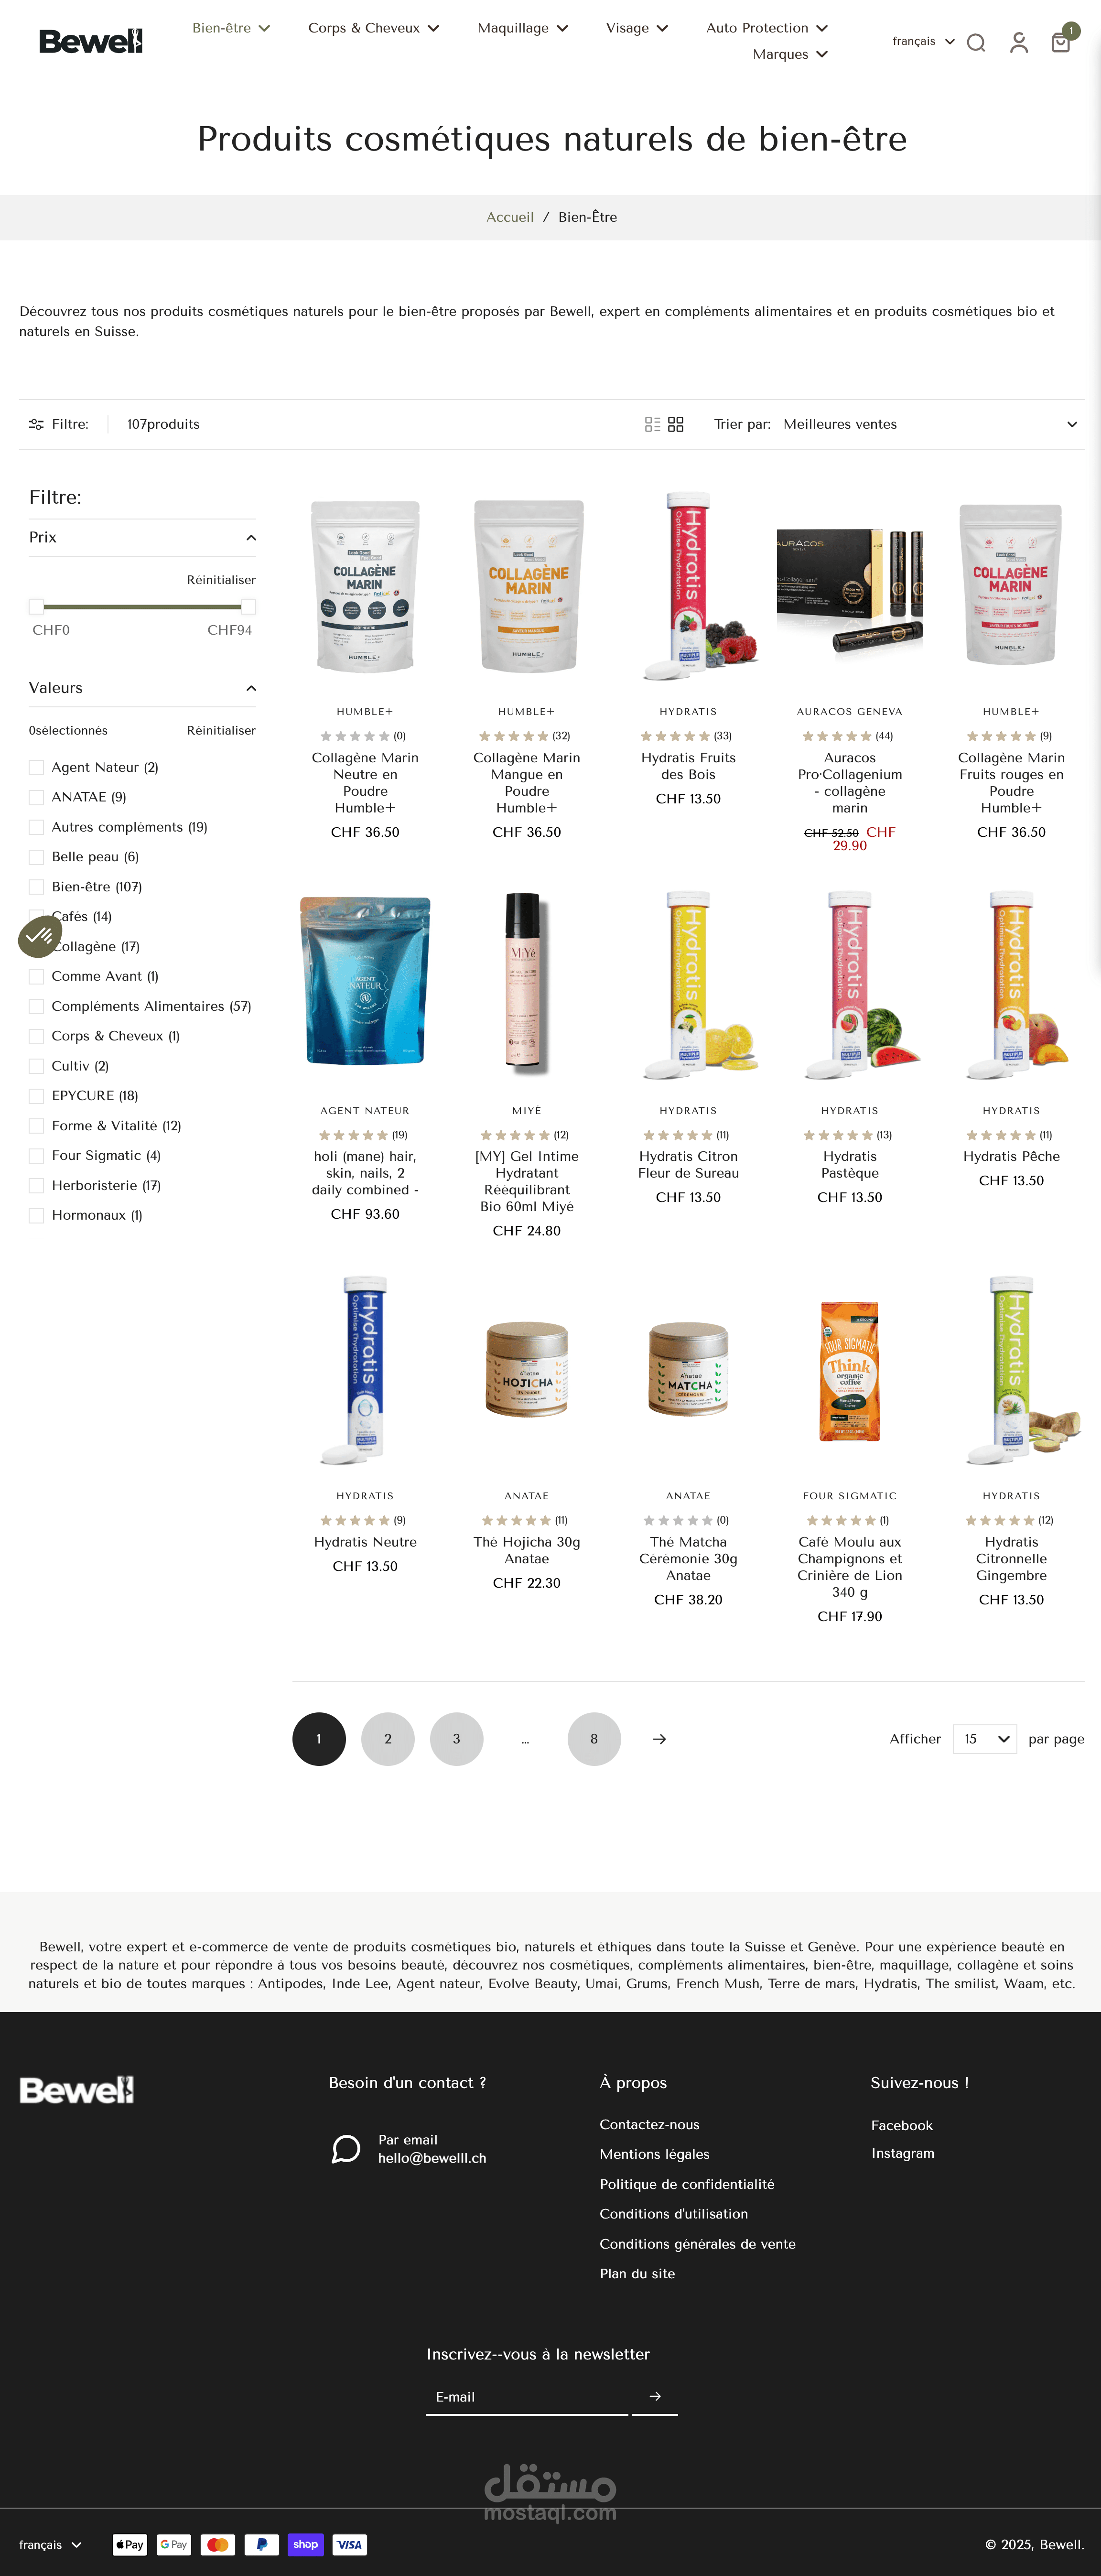
Task: Click the newsletter E-mail input field
Action: (527, 2396)
